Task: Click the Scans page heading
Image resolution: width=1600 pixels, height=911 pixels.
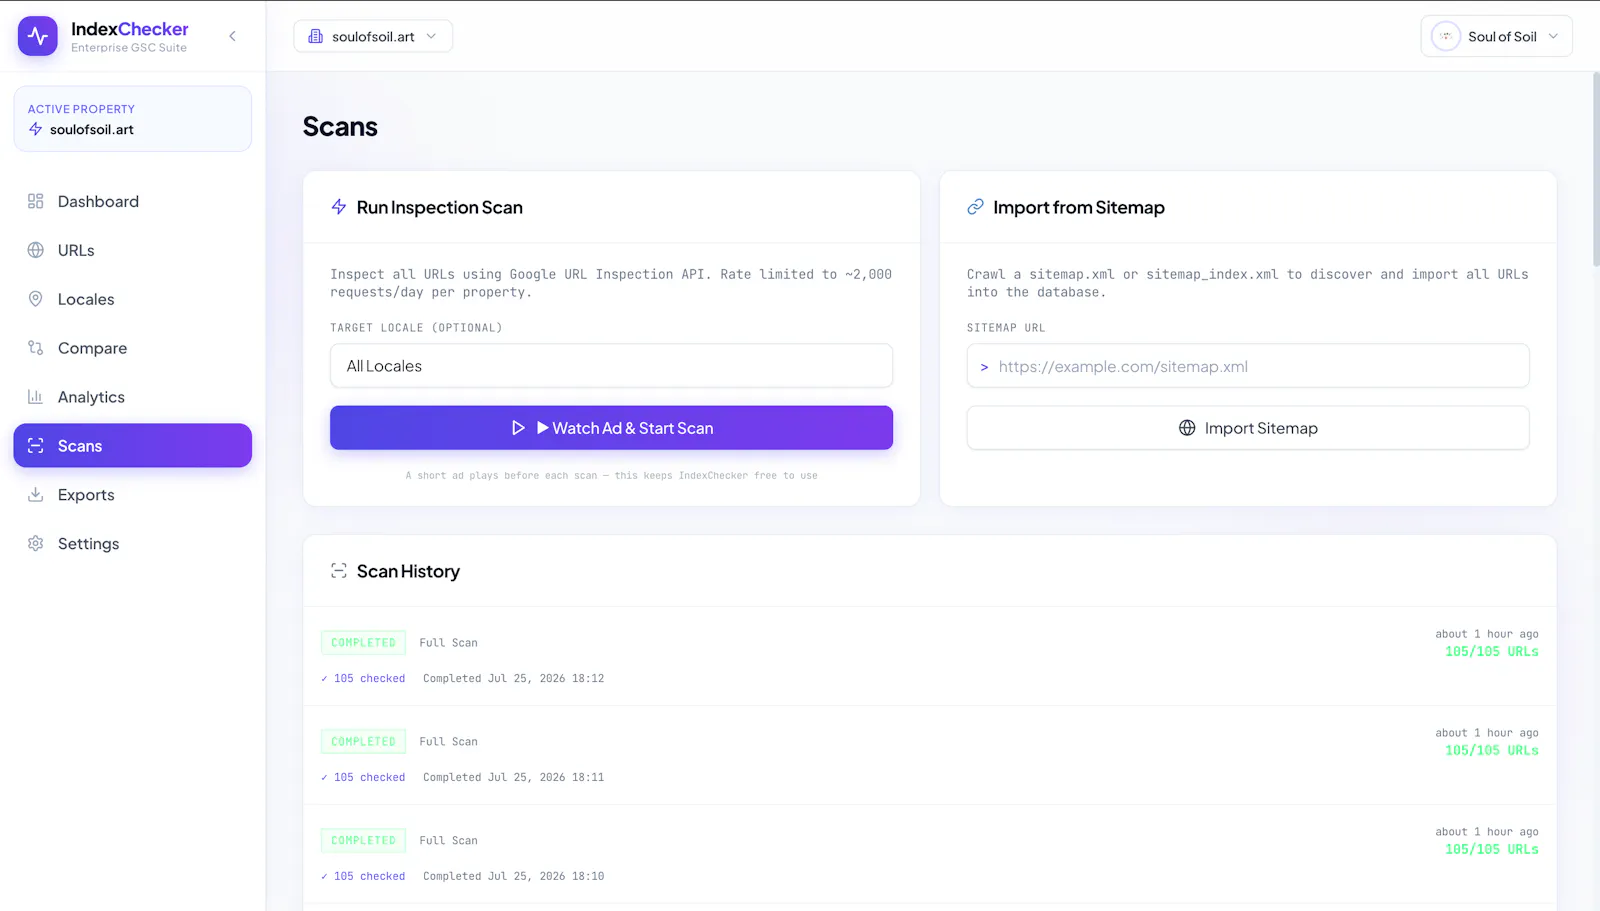Action: pyautogui.click(x=340, y=127)
